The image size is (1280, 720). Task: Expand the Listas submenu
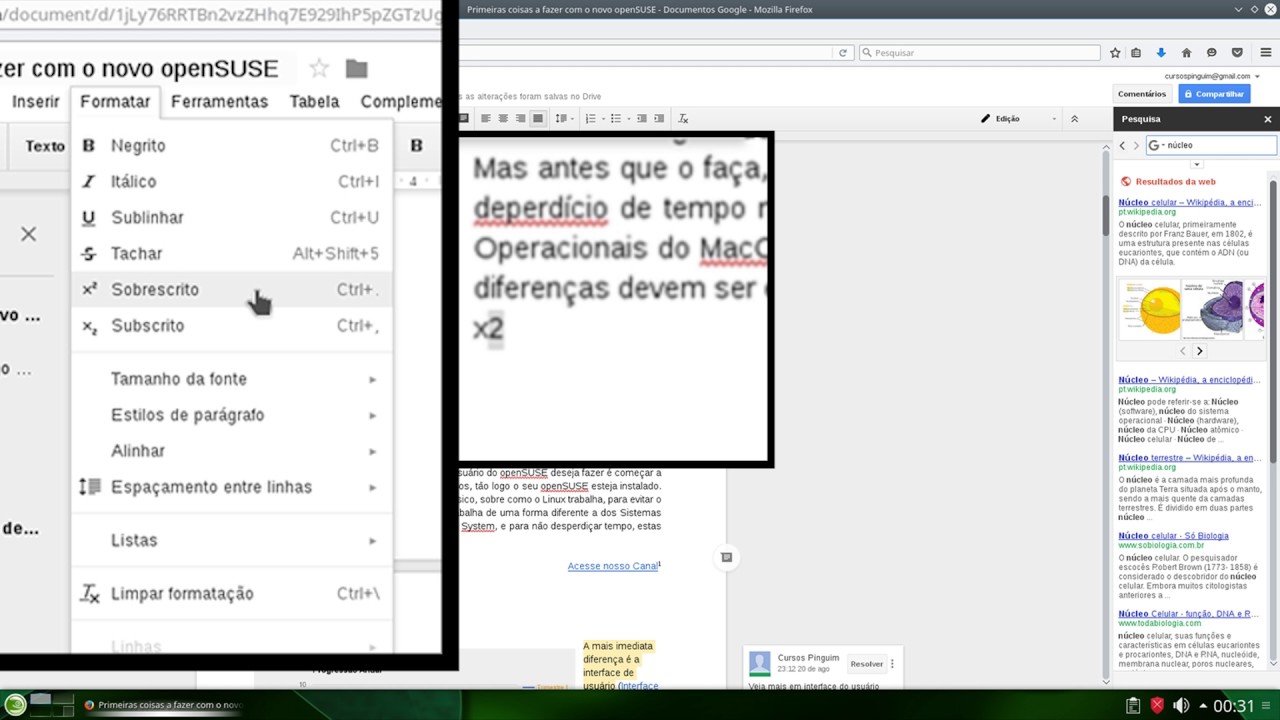(232, 540)
